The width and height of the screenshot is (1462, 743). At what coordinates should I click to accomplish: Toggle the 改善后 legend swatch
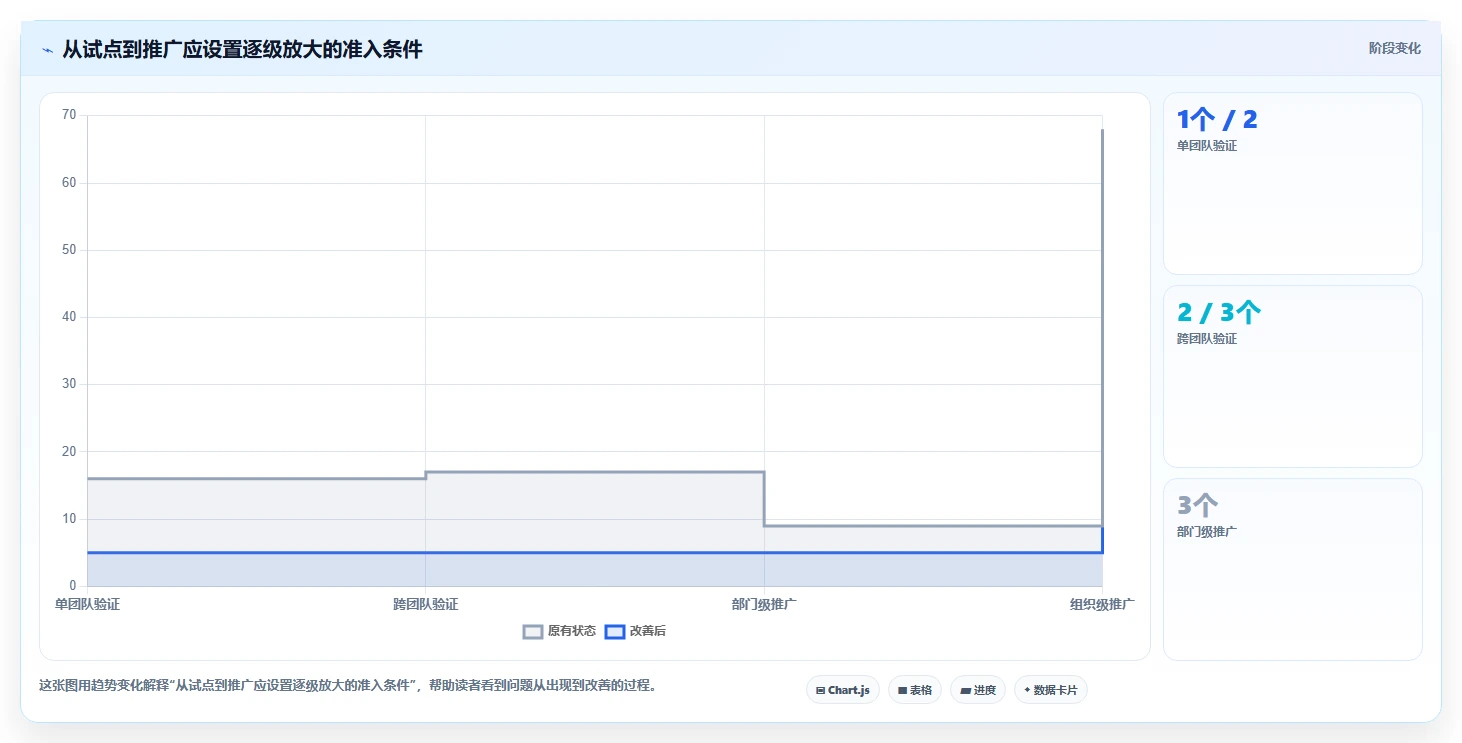click(x=615, y=631)
